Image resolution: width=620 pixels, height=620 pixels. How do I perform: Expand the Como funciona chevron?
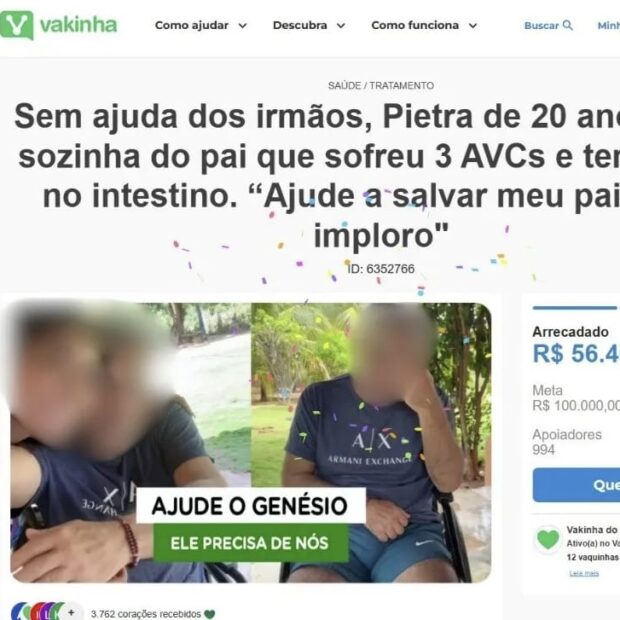tap(473, 26)
